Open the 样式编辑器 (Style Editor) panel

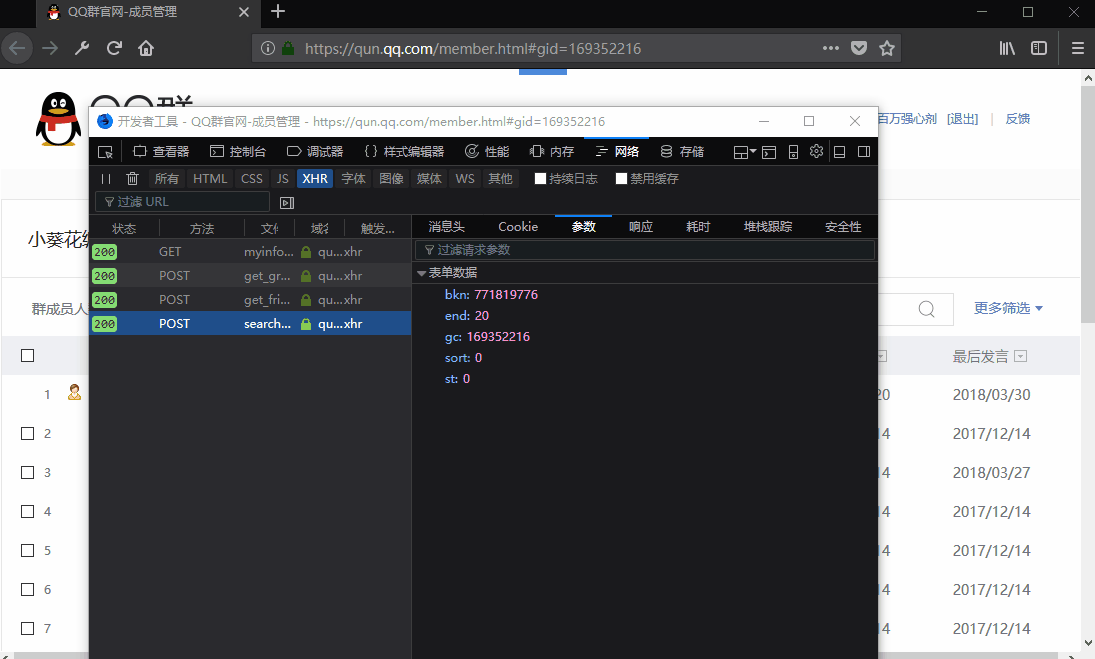pyautogui.click(x=404, y=151)
